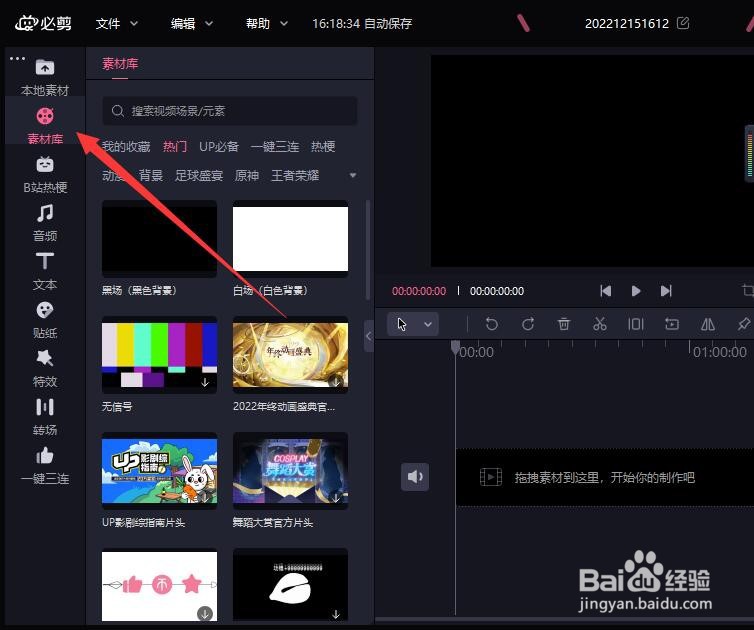Image resolution: width=754 pixels, height=630 pixels.
Task: Click the search field 搜索视频场景/元素
Action: pyautogui.click(x=229, y=111)
